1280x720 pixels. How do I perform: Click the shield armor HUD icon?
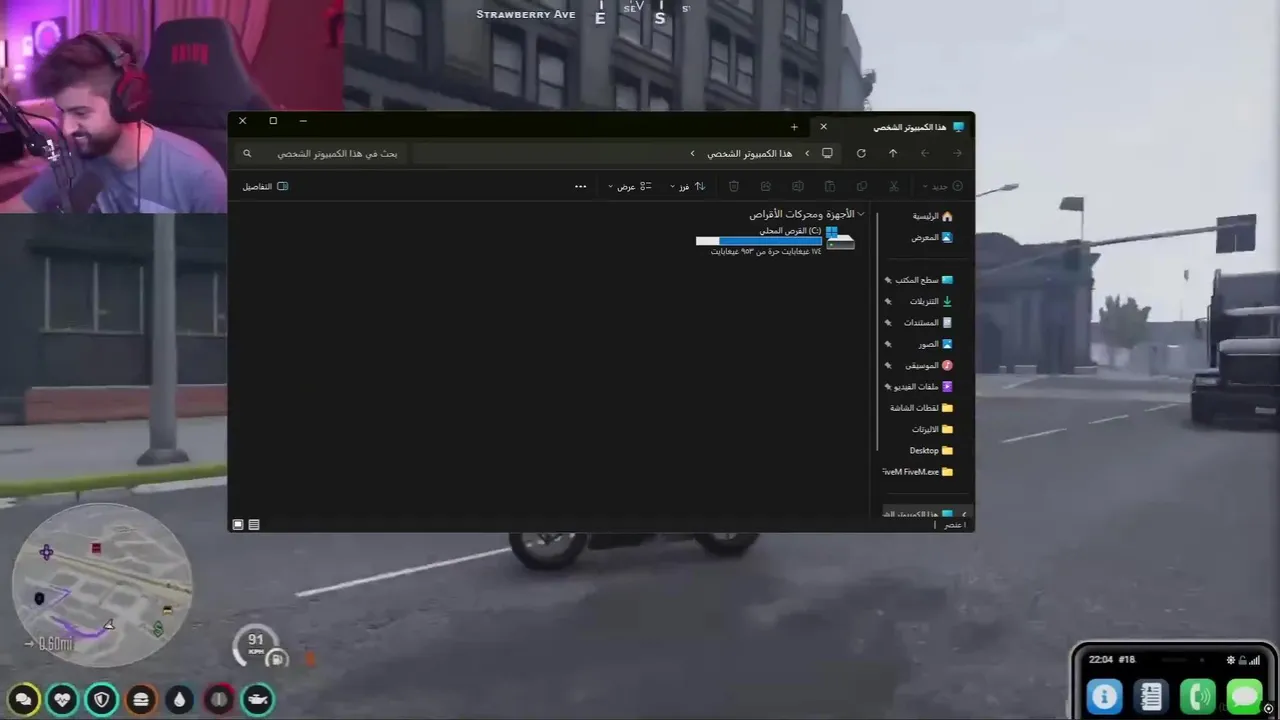(x=102, y=699)
